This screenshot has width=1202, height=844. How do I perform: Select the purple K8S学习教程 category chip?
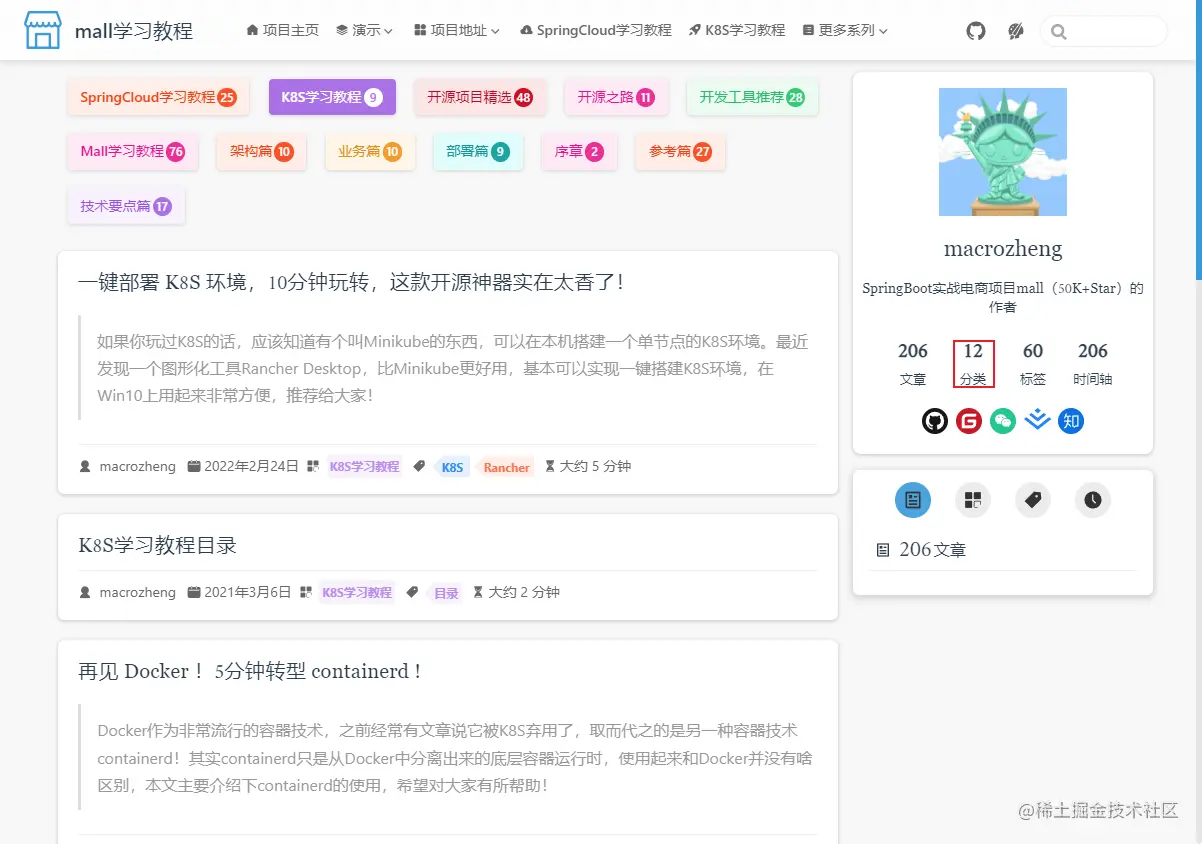(x=332, y=97)
